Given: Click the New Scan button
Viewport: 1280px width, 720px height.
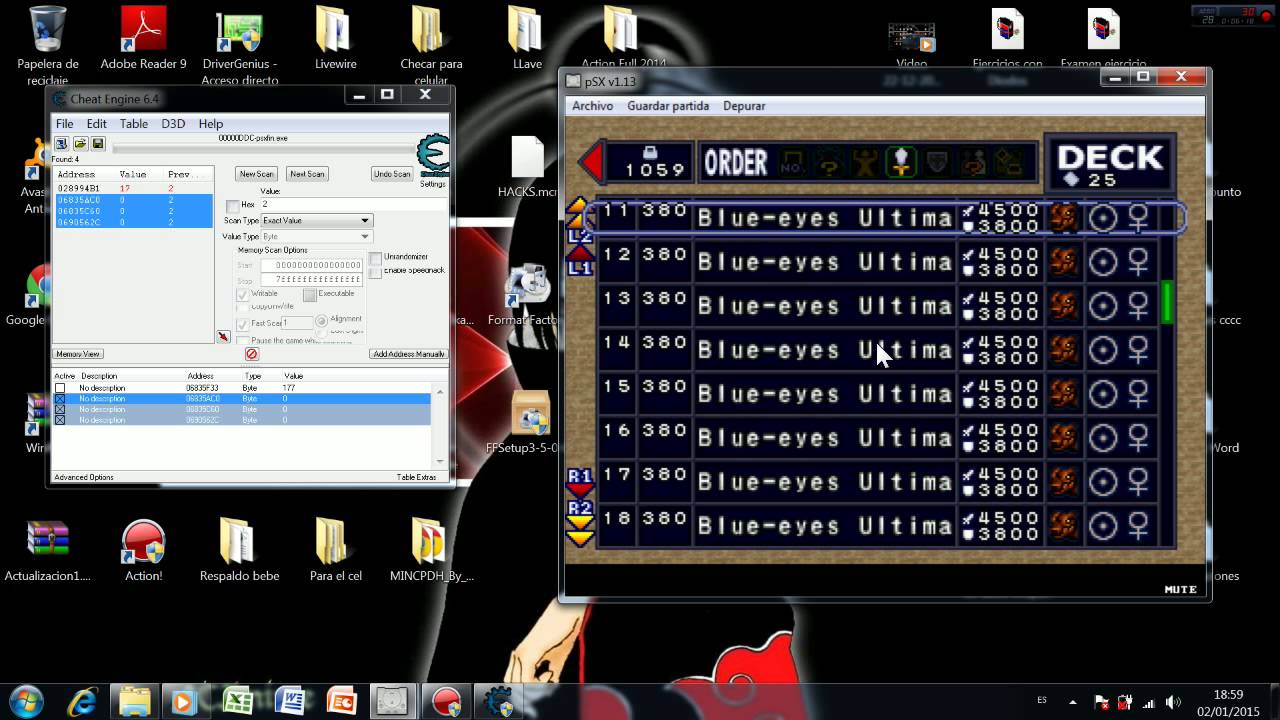Looking at the screenshot, I should 257,174.
